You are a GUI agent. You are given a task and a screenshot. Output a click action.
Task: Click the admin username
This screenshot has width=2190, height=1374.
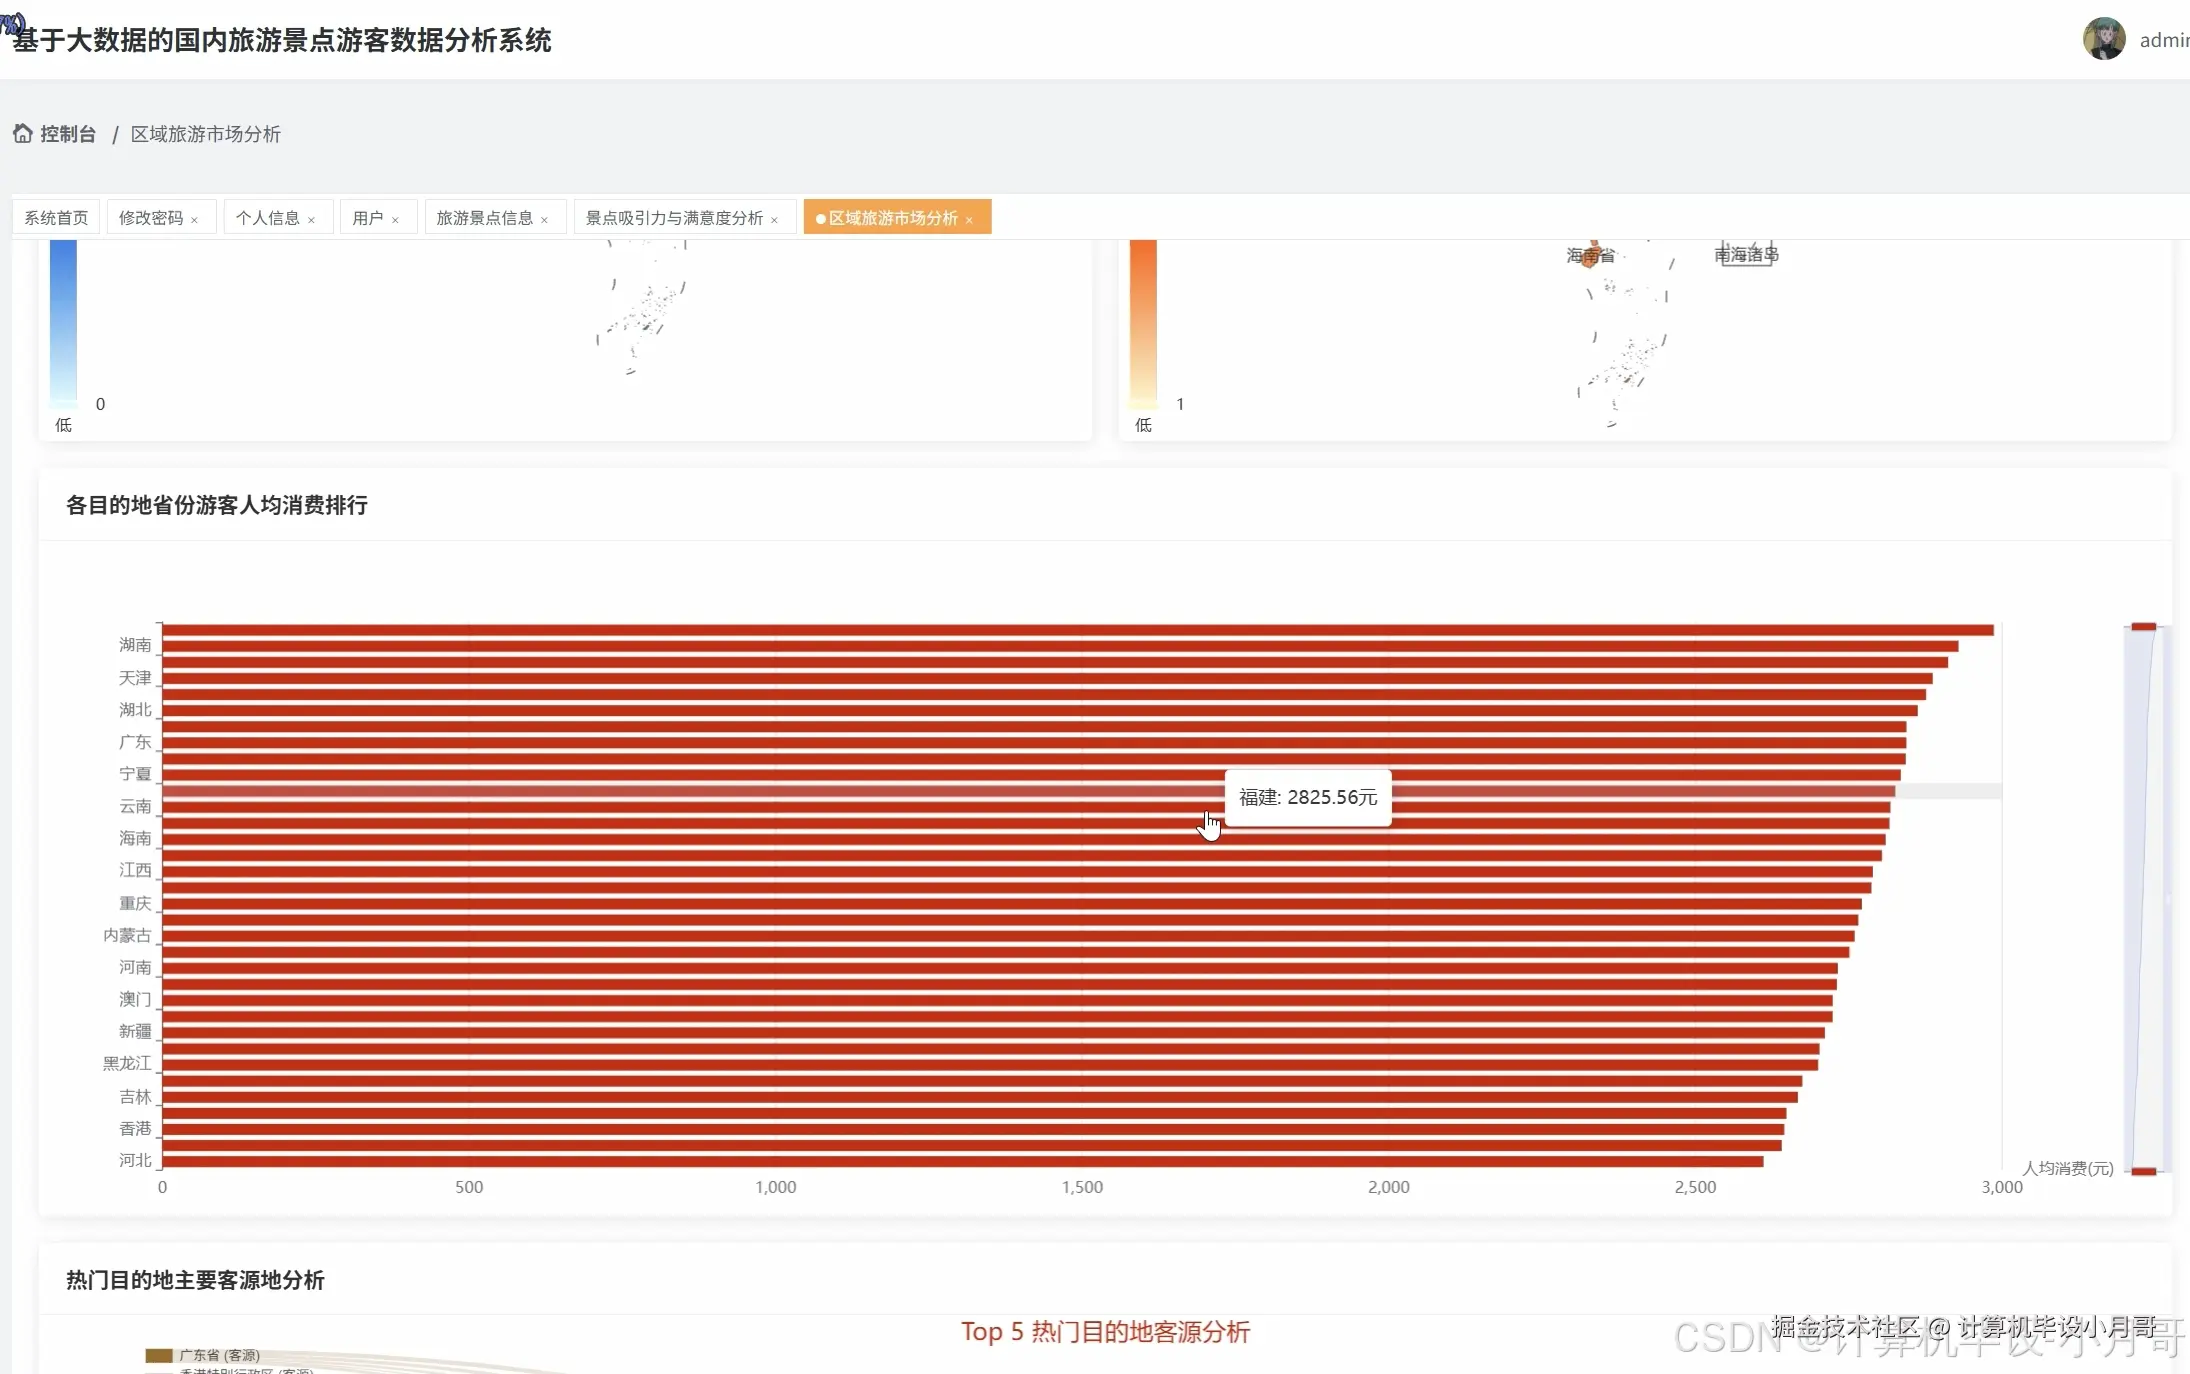[x=2163, y=41]
